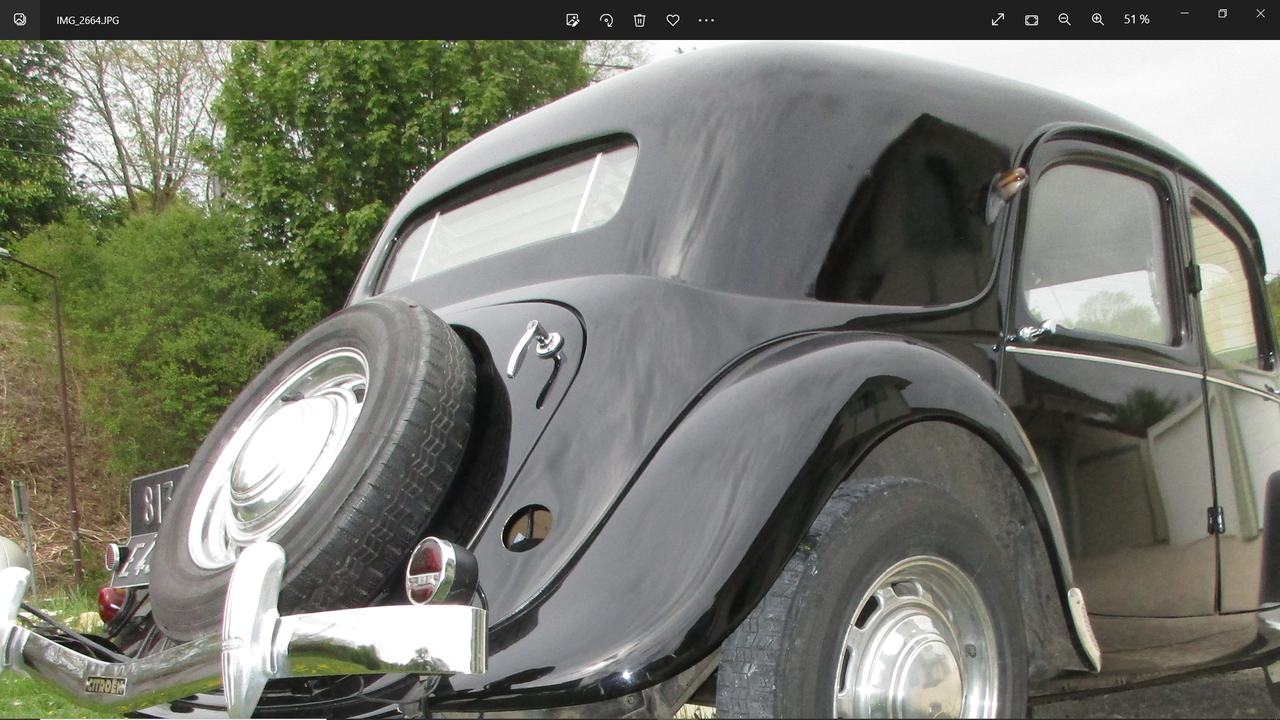1280x720 pixels.
Task: Delete the photo using the trash icon
Action: (x=640, y=20)
